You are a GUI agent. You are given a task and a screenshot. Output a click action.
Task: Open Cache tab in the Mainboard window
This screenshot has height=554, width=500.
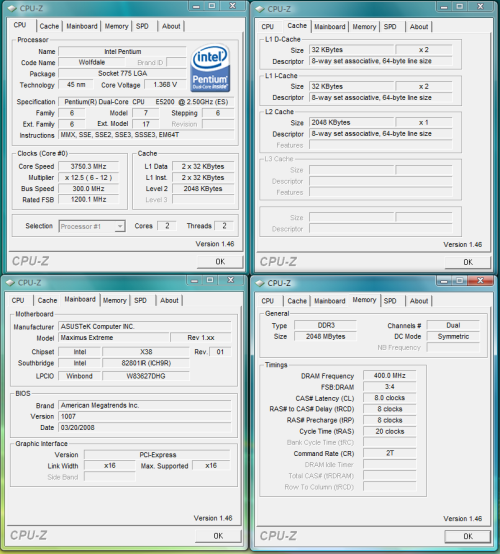point(47,300)
